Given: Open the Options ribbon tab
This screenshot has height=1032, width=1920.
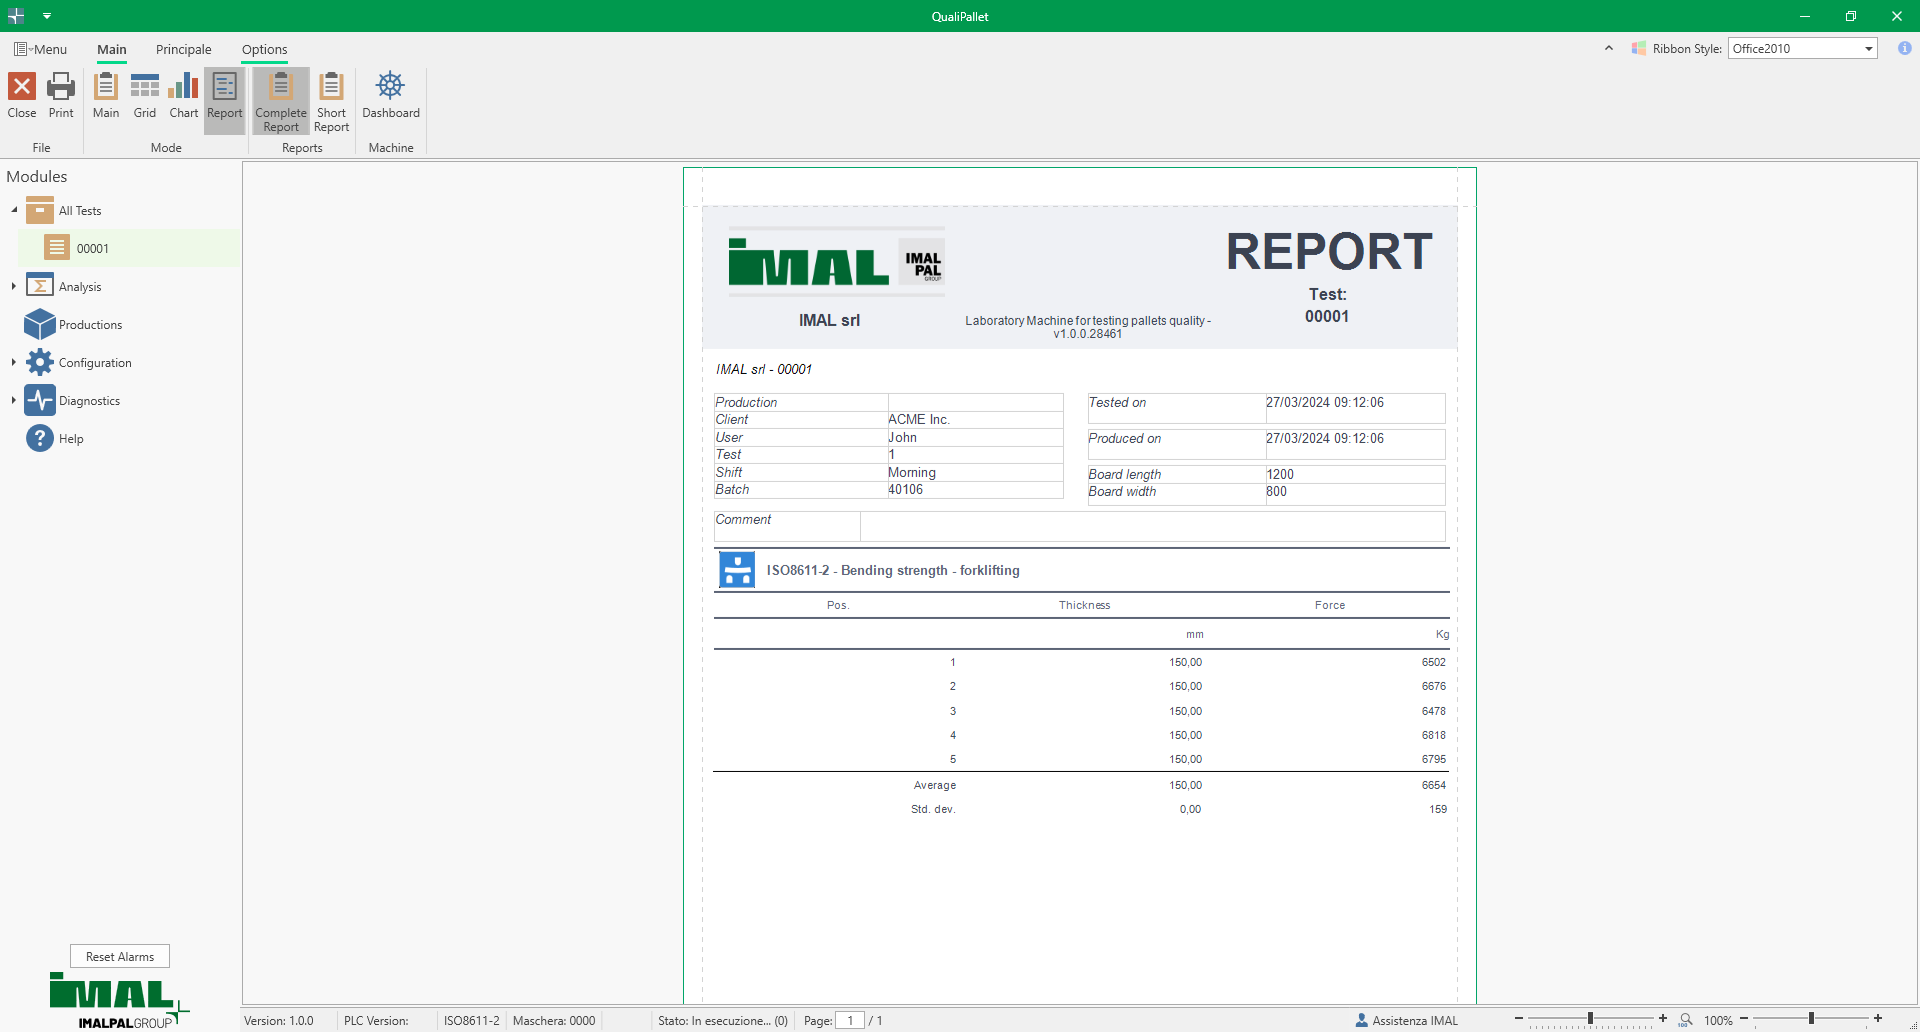Looking at the screenshot, I should click(x=264, y=49).
